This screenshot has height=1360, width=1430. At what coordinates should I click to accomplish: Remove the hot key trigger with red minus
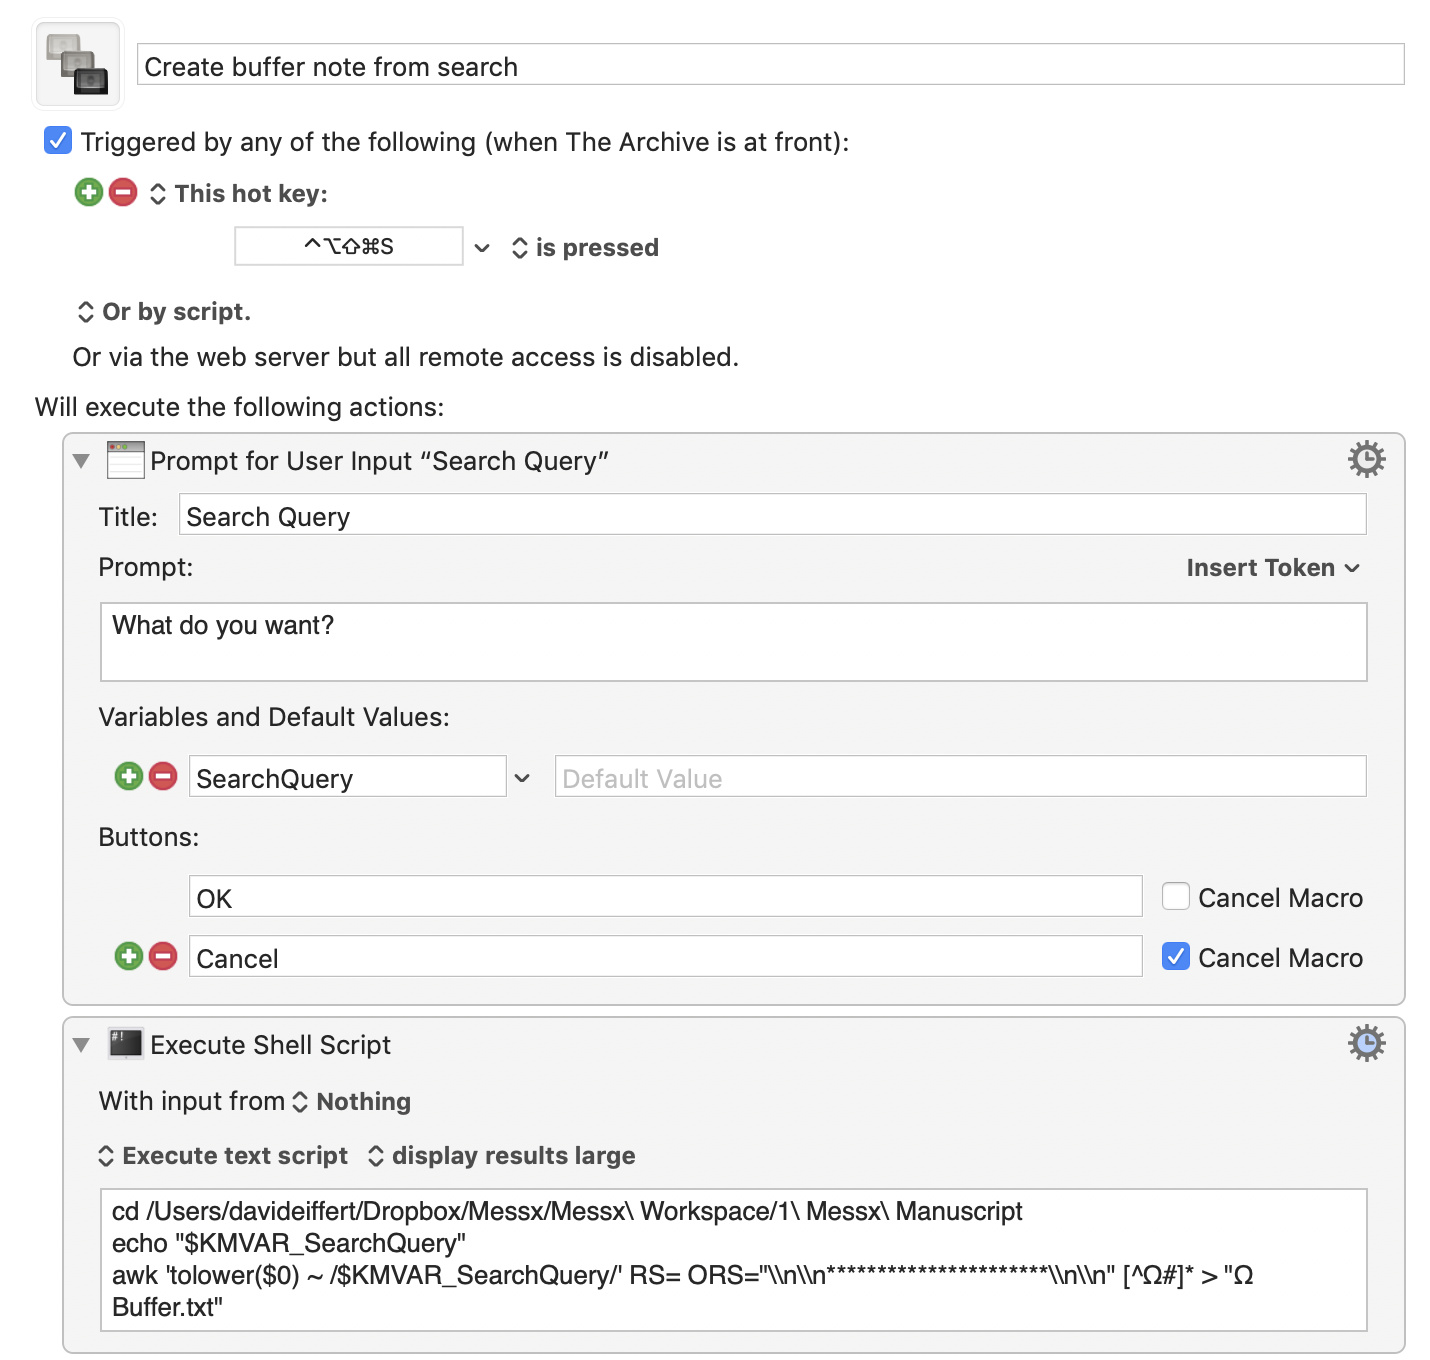[123, 192]
